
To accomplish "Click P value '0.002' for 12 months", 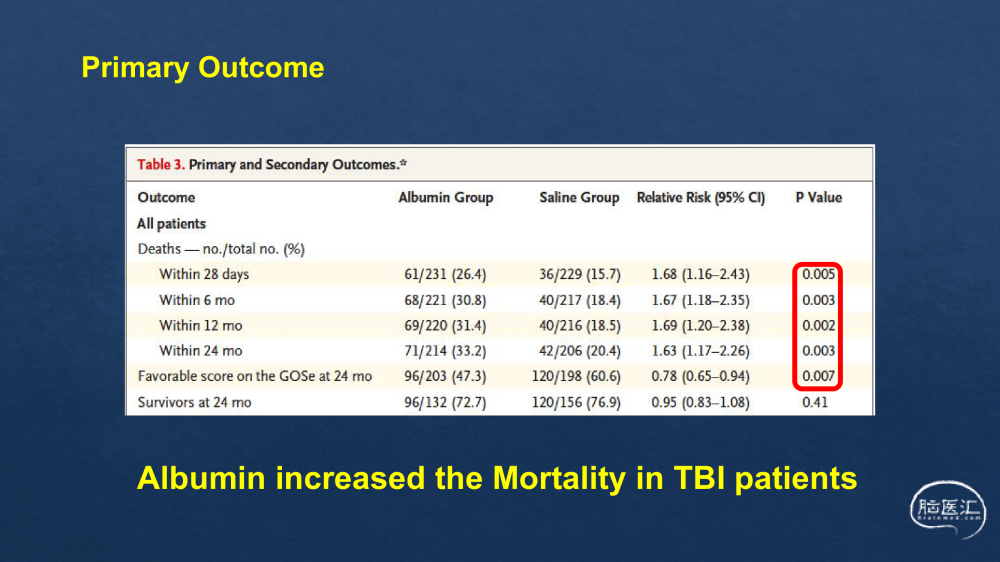I will [x=818, y=325].
